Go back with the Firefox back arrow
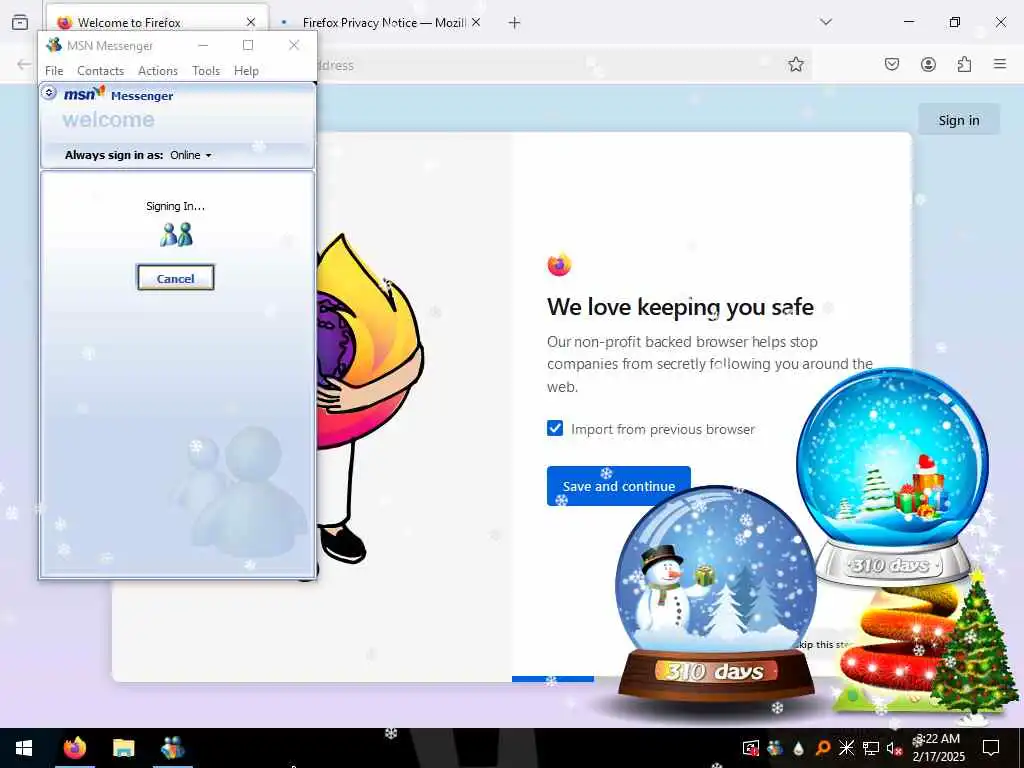 24,64
